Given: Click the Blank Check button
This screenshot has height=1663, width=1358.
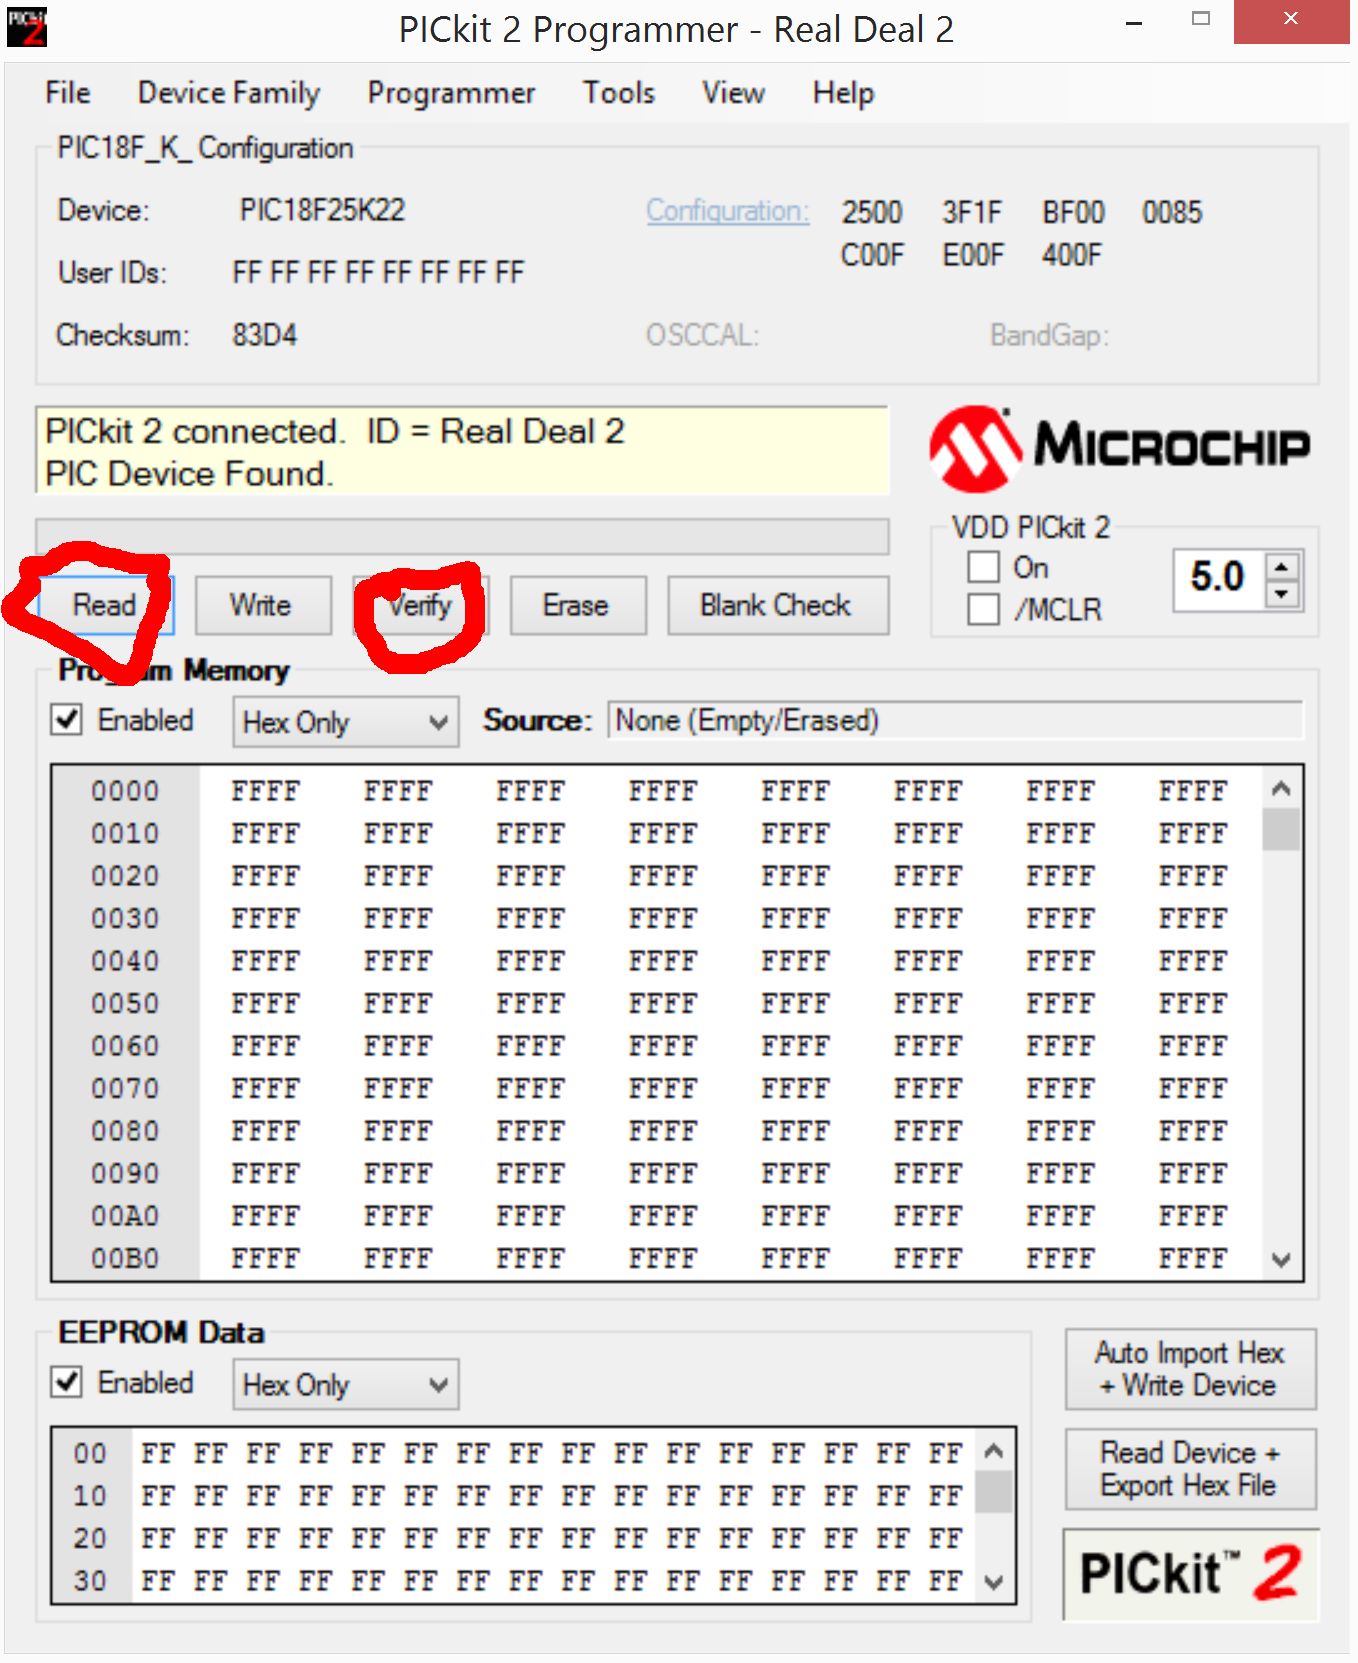Looking at the screenshot, I should (x=778, y=605).
